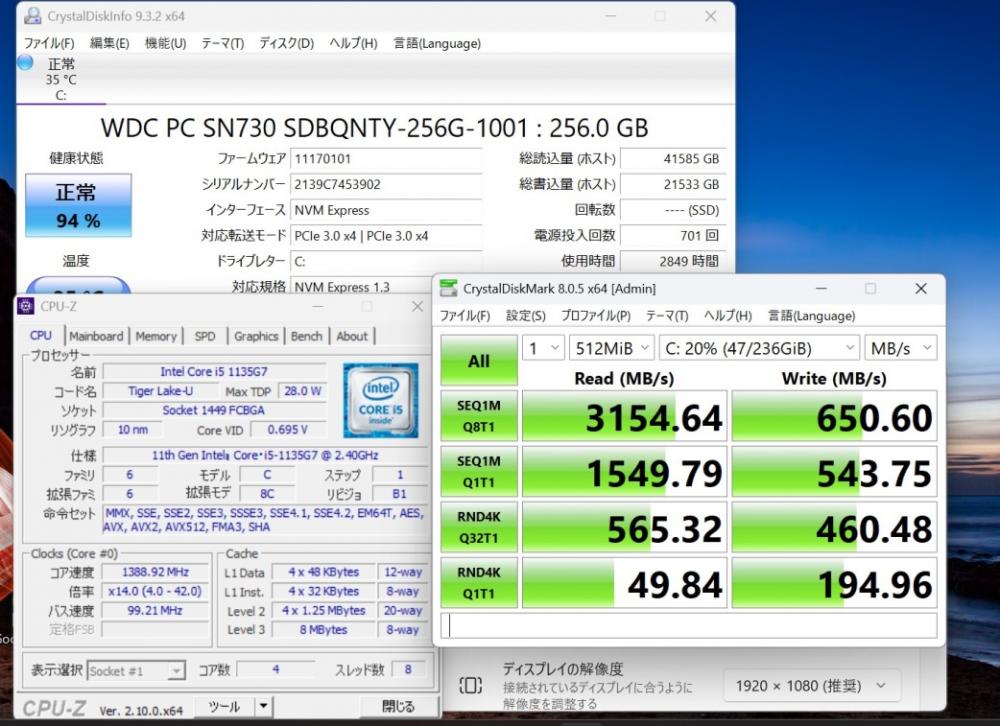Click the total host reads value 41585 GB

[x=673, y=159]
